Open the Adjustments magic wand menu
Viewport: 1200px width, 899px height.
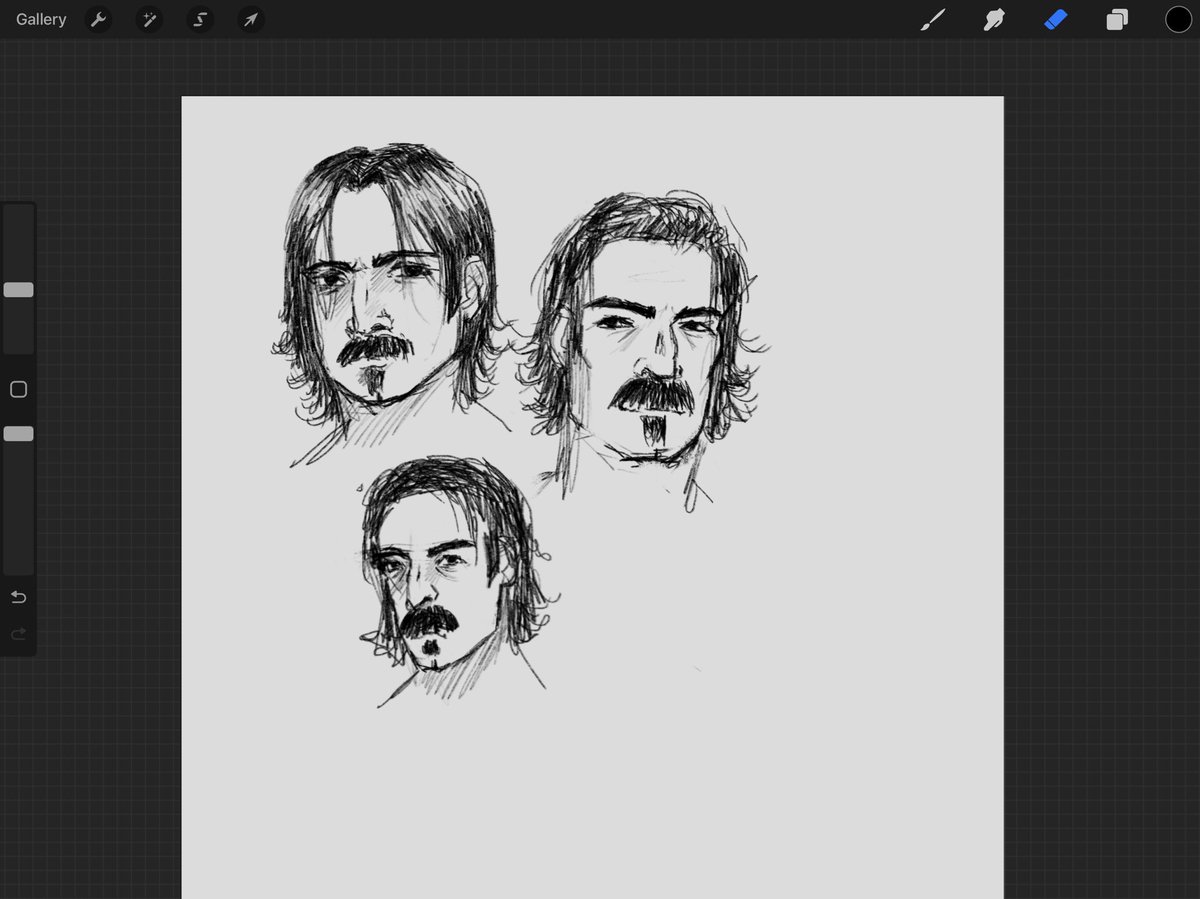click(149, 19)
